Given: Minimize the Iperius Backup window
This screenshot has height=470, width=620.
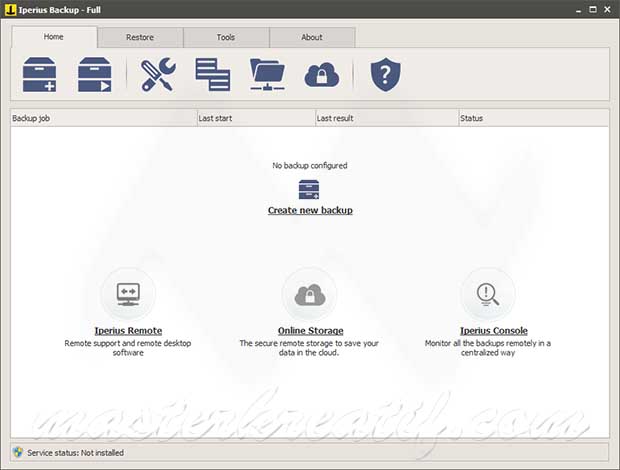Looking at the screenshot, I should pos(578,10).
